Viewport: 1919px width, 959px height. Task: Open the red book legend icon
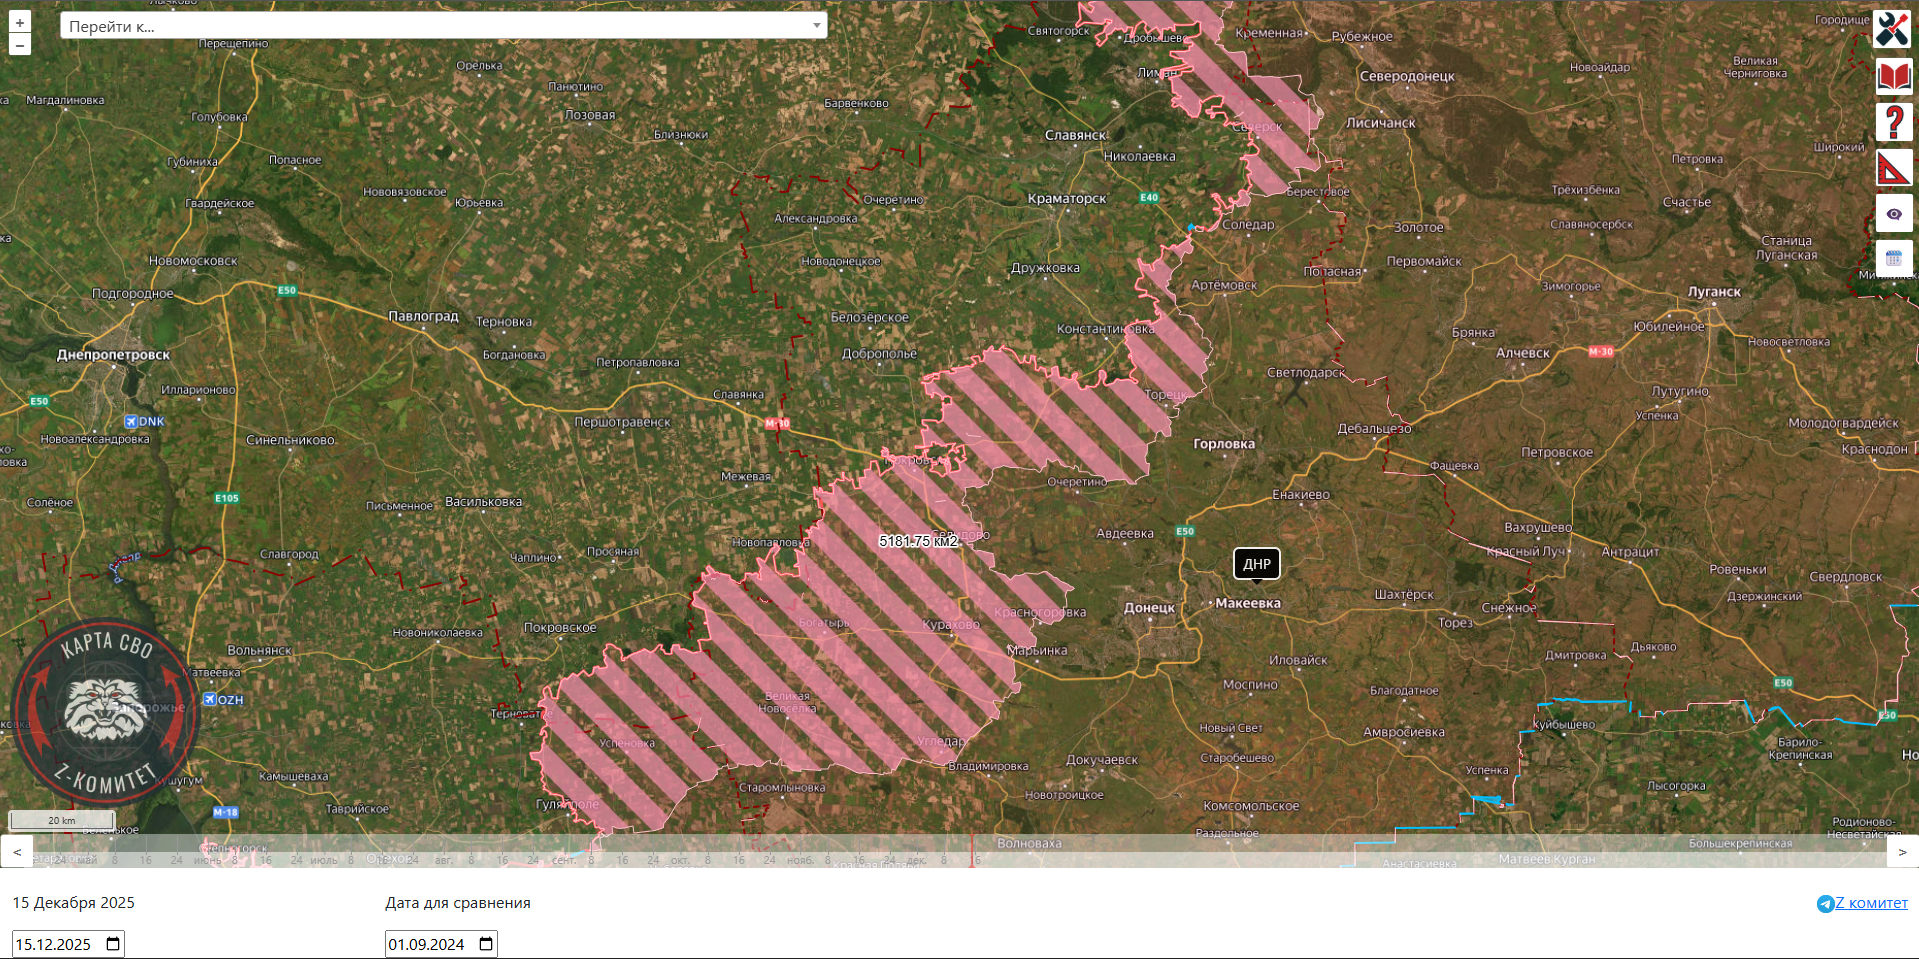pyautogui.click(x=1894, y=76)
